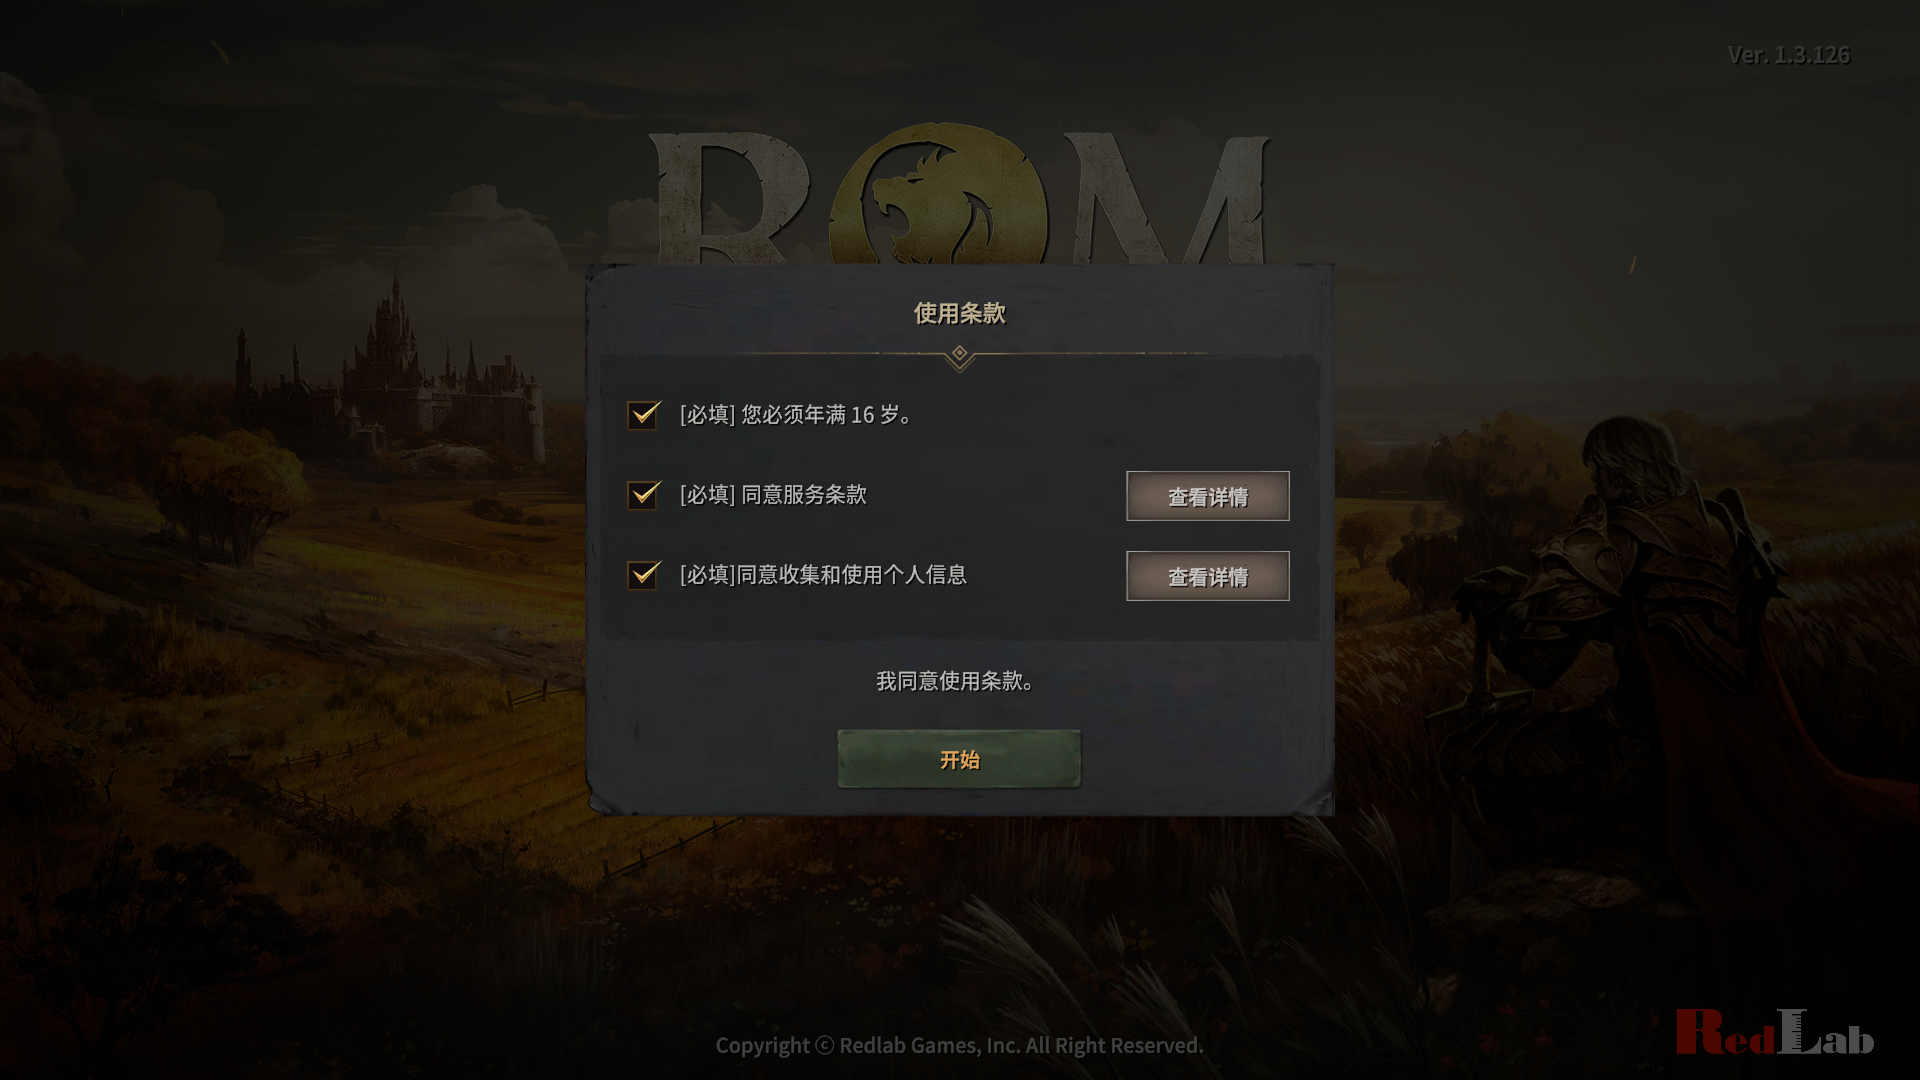Image resolution: width=1920 pixels, height=1080 pixels.
Task: Uncheck the age 16 requirement checkbox
Action: tap(643, 414)
